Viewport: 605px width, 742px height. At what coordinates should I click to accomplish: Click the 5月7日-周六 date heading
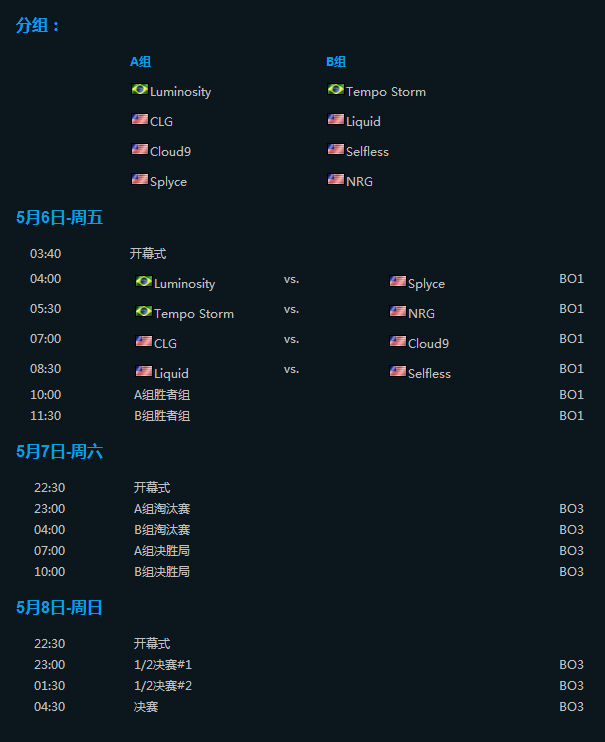click(x=59, y=452)
